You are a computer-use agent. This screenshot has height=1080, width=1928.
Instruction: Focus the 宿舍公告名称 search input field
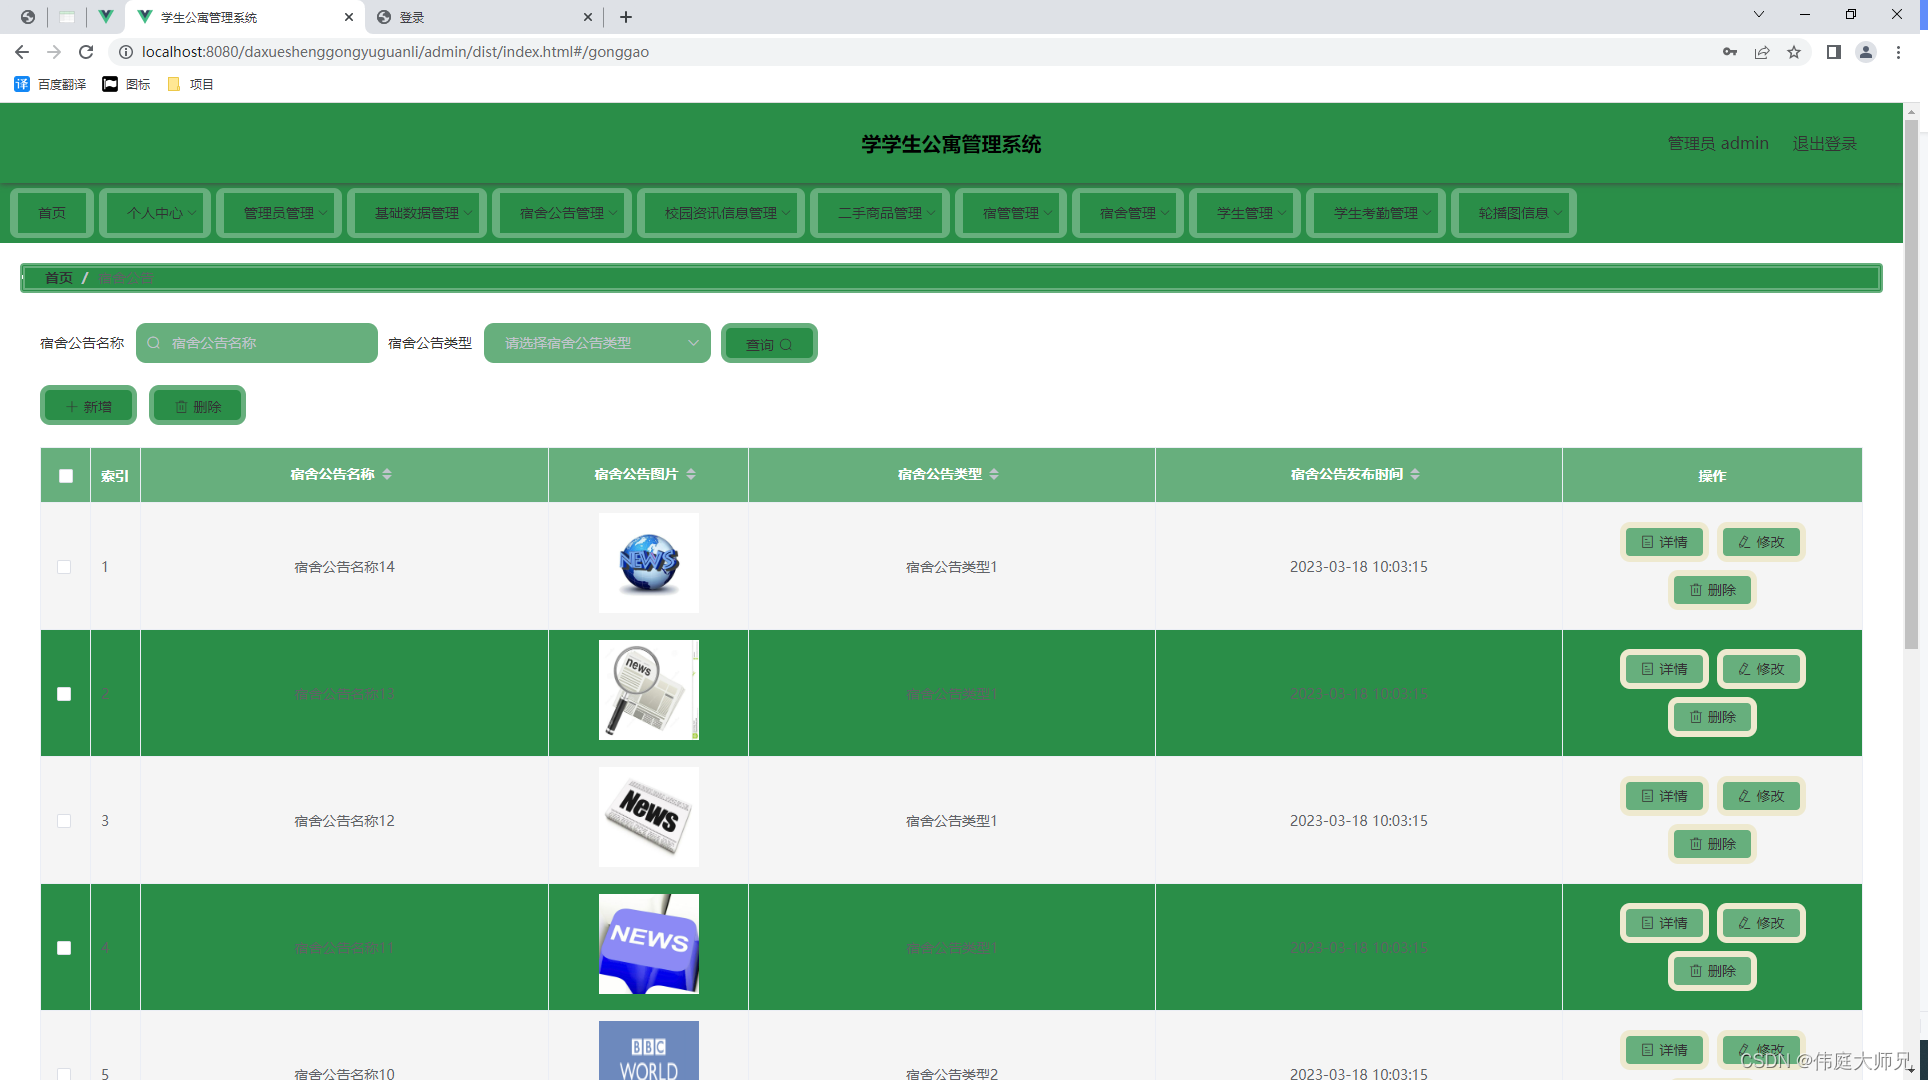point(257,343)
